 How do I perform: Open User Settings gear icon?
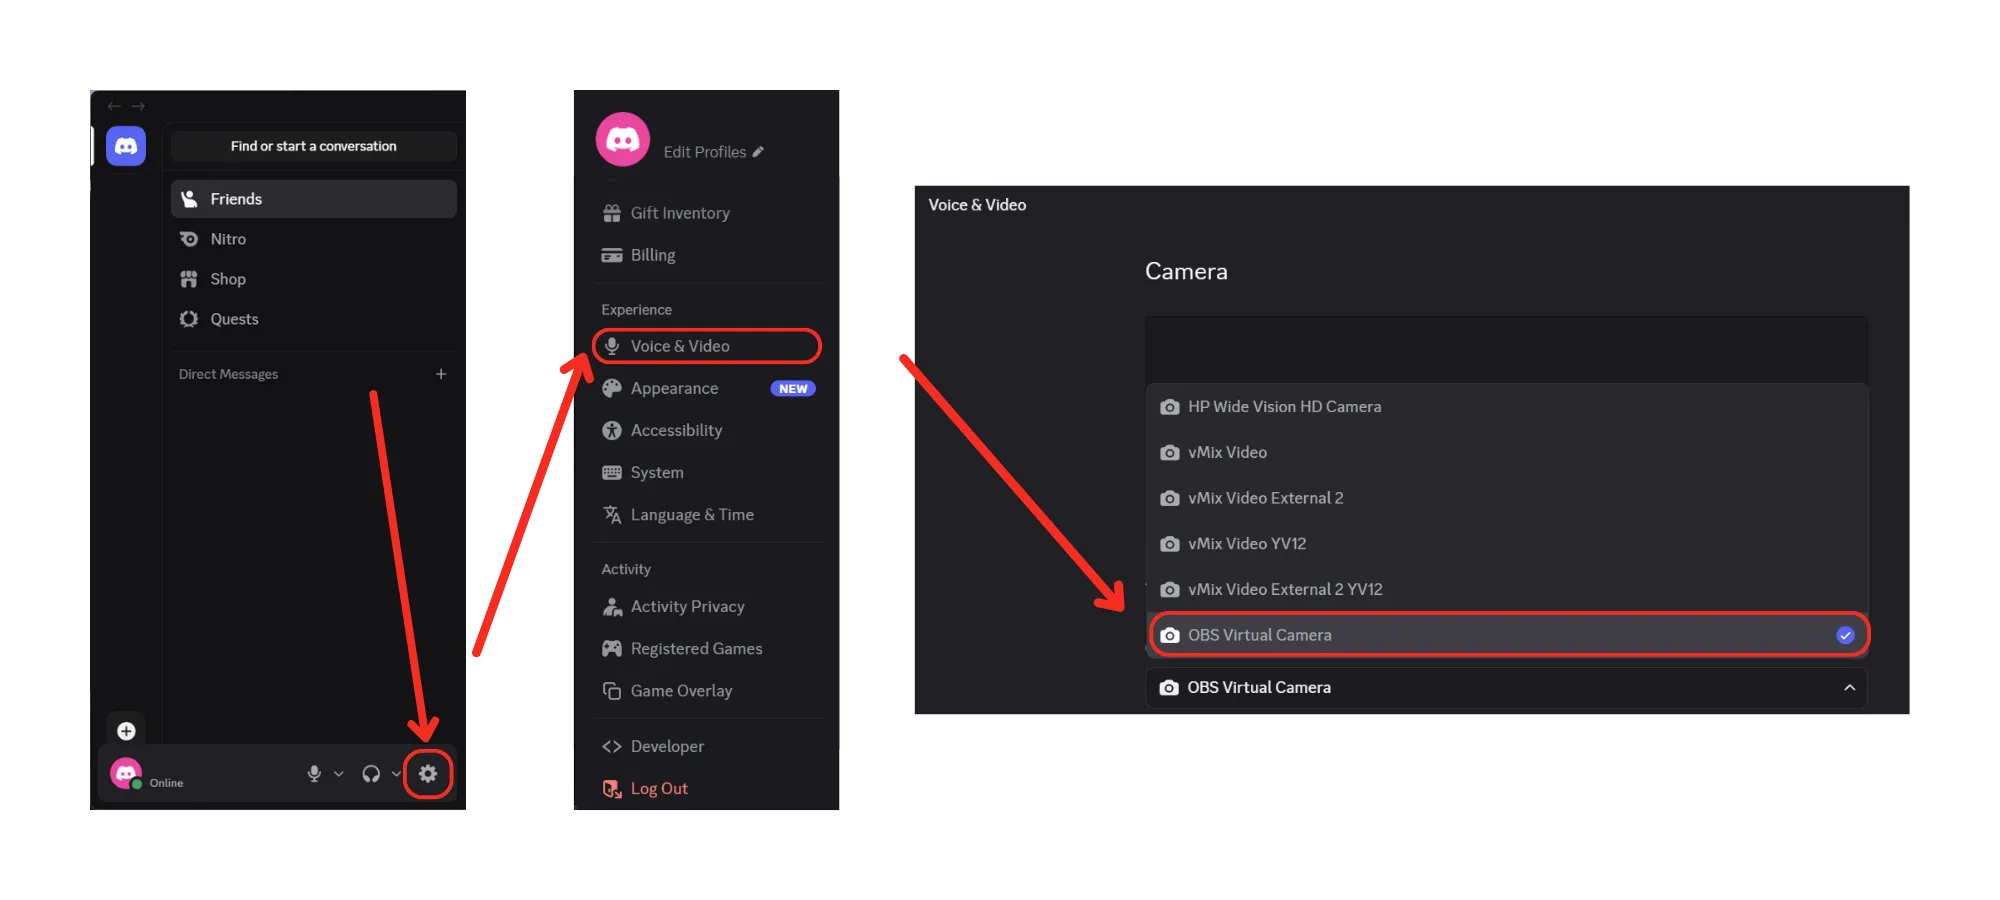coord(428,773)
